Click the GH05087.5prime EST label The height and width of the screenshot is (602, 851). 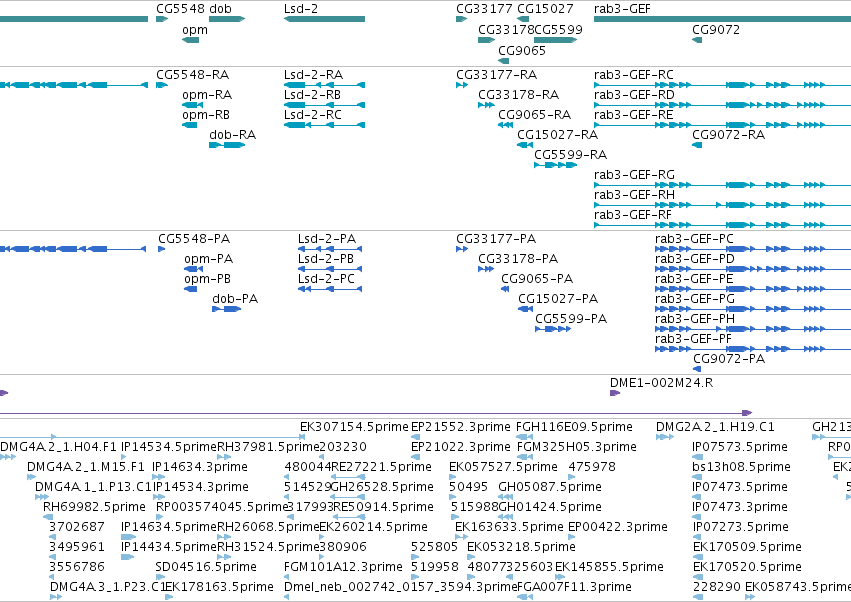(550, 487)
